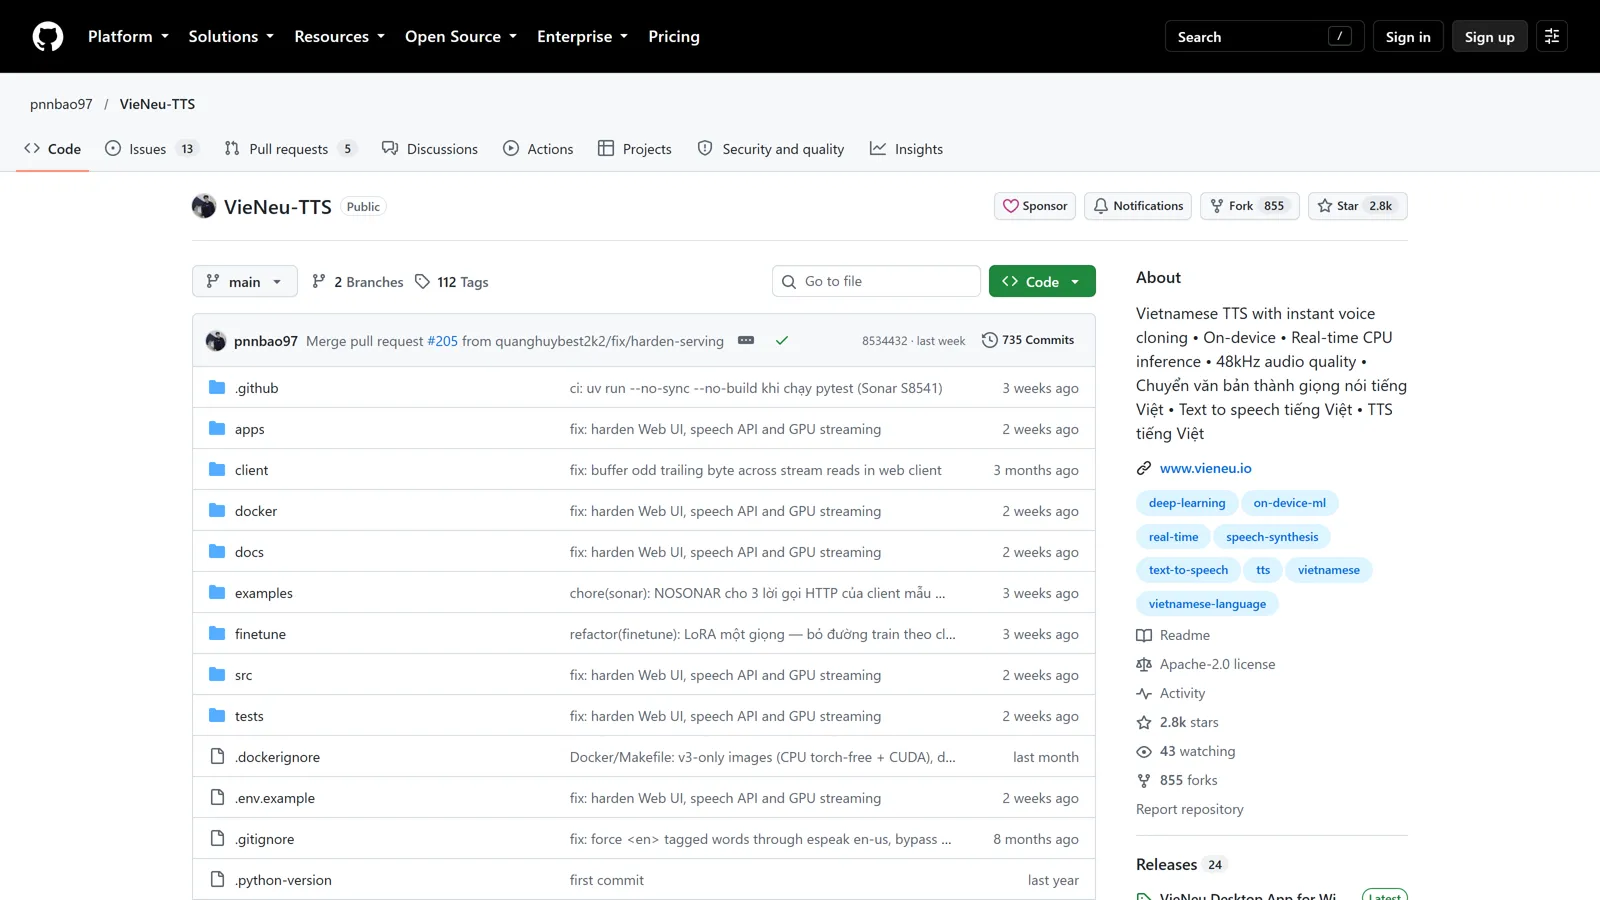Image resolution: width=1600 pixels, height=900 pixels.
Task: View the green checkmark build status
Action: coord(782,341)
